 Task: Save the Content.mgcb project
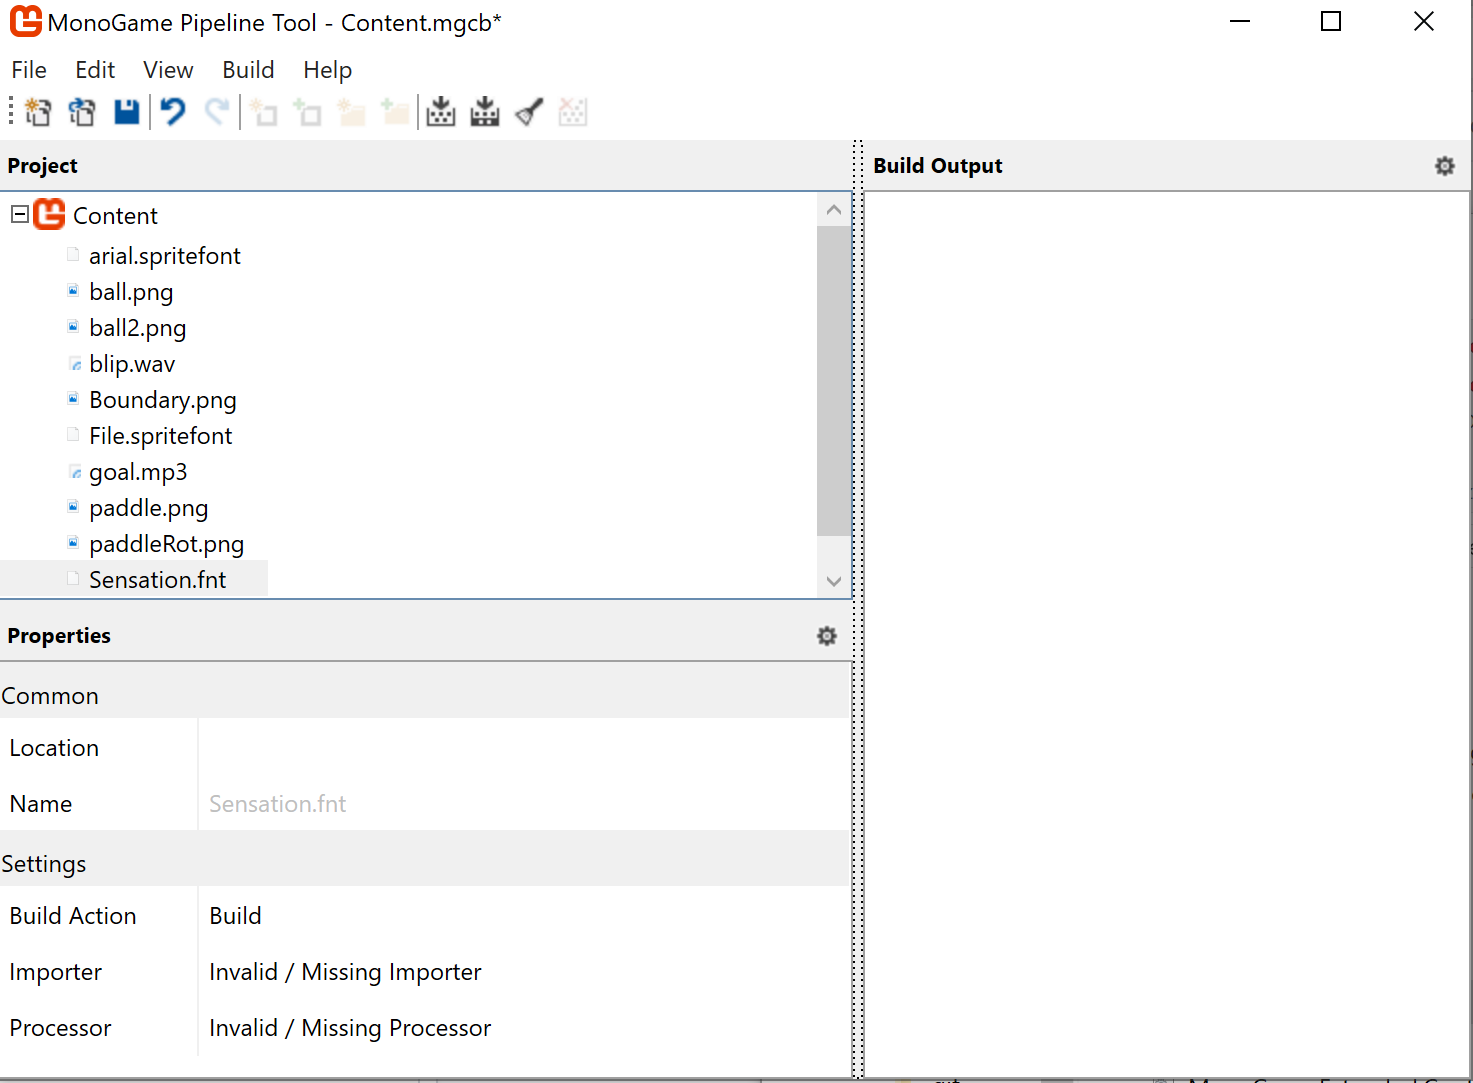pyautogui.click(x=126, y=112)
